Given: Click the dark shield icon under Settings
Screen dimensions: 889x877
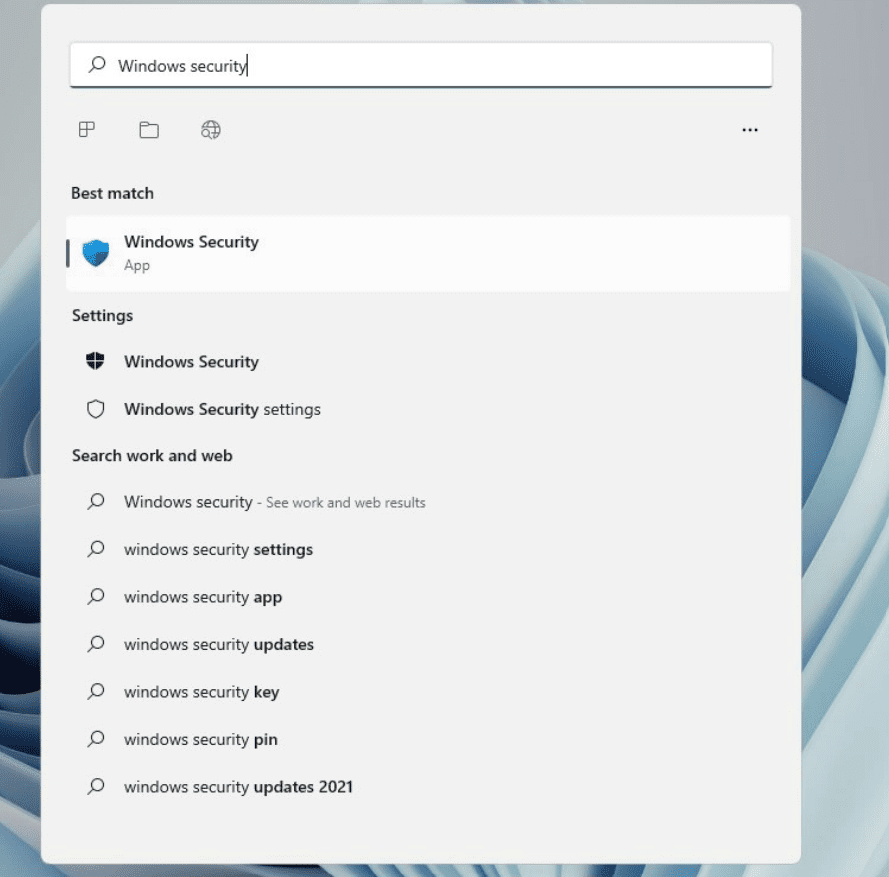Looking at the screenshot, I should coord(95,361).
